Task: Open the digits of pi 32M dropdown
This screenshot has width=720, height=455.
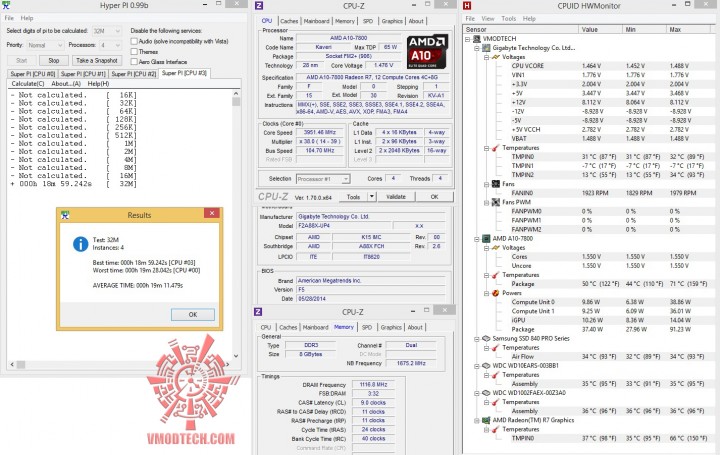Action: click(107, 31)
